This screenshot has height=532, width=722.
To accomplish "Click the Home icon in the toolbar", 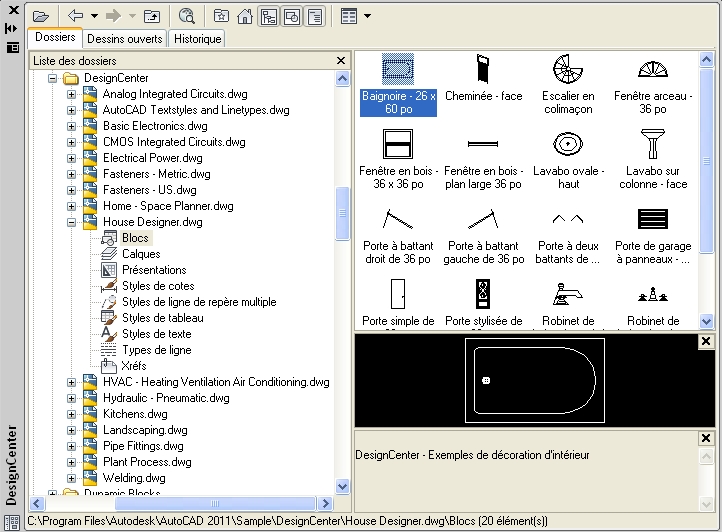I will click(244, 16).
